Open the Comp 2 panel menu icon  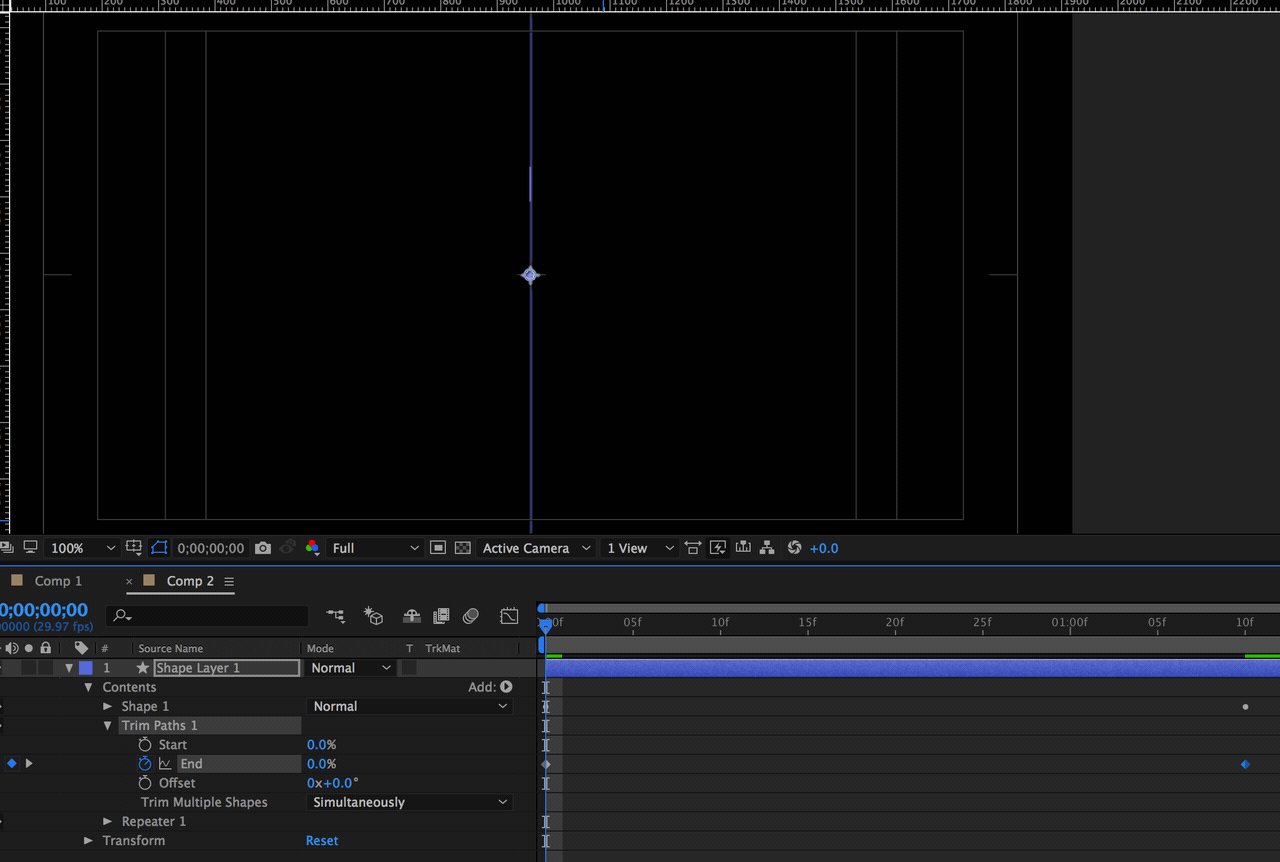click(229, 582)
